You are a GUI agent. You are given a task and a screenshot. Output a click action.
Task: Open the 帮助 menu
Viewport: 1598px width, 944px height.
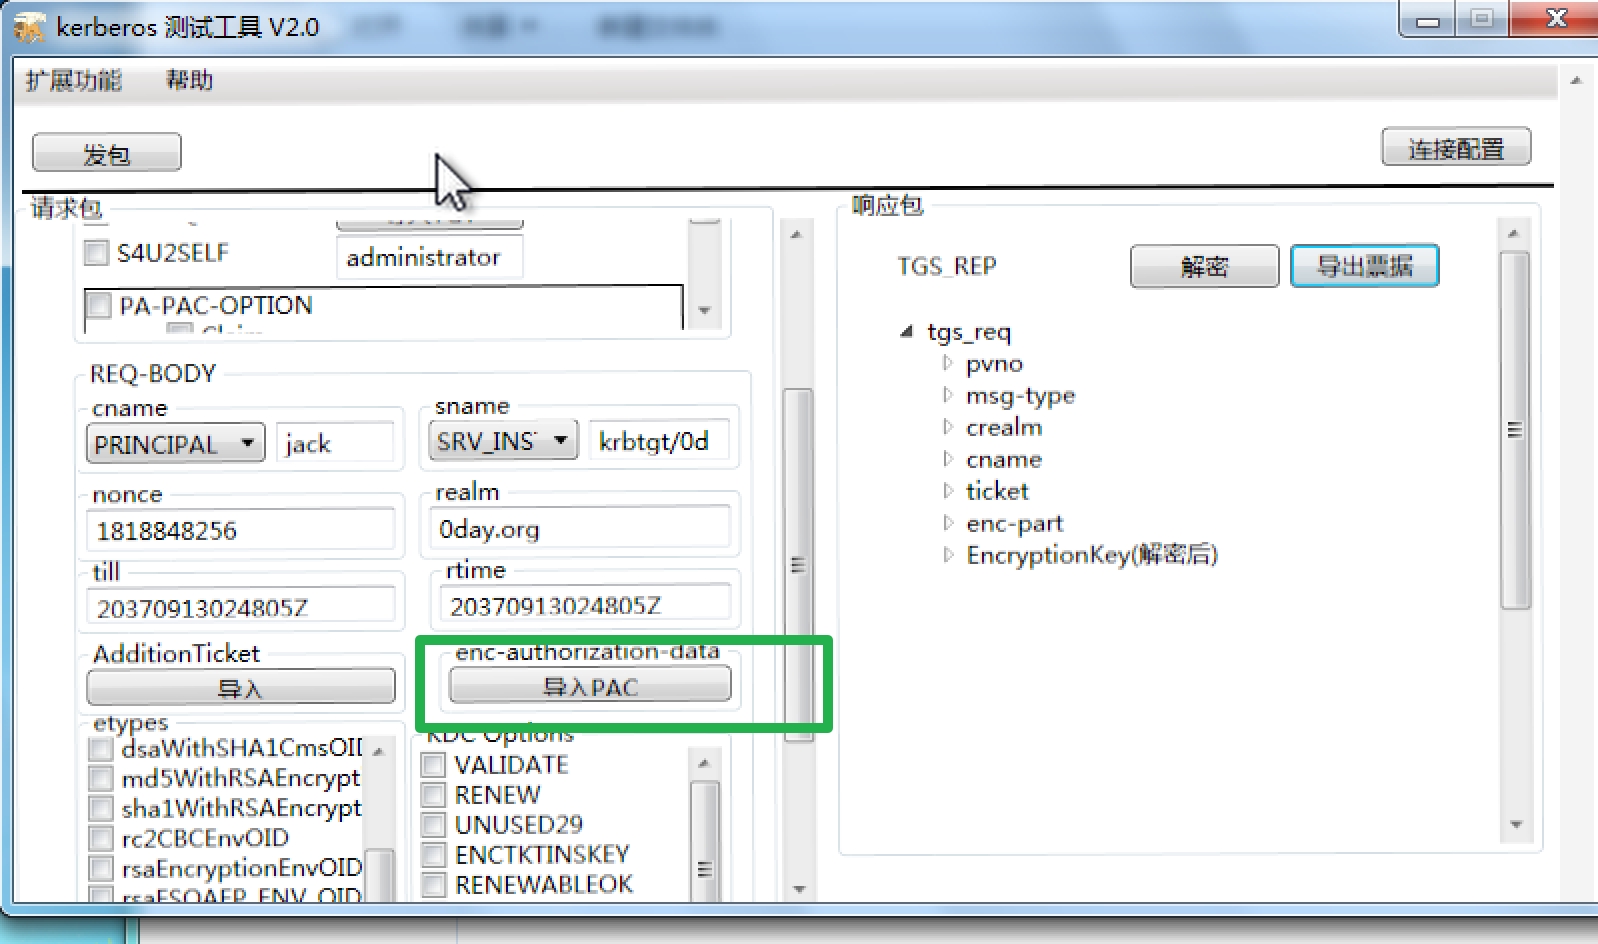point(189,80)
